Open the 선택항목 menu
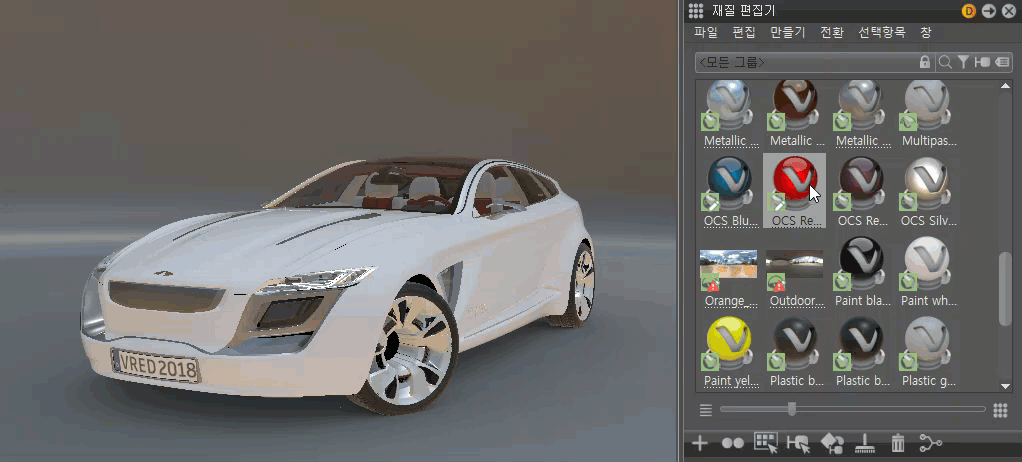 tap(882, 32)
